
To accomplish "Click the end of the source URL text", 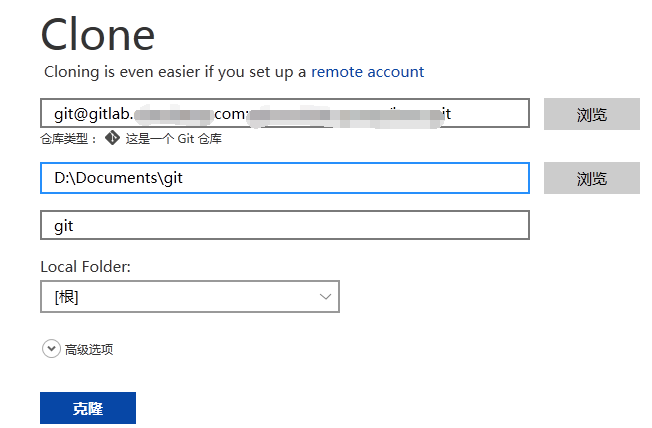I will click(452, 113).
